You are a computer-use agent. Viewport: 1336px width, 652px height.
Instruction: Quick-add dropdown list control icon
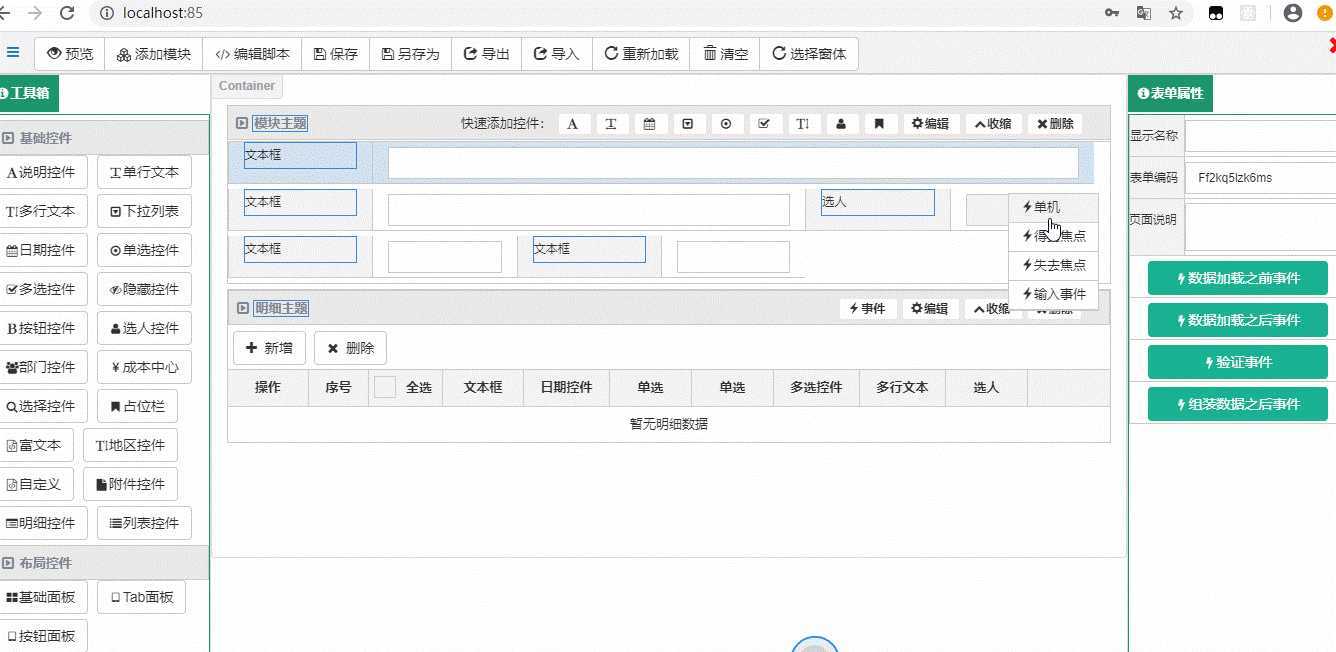pos(688,124)
